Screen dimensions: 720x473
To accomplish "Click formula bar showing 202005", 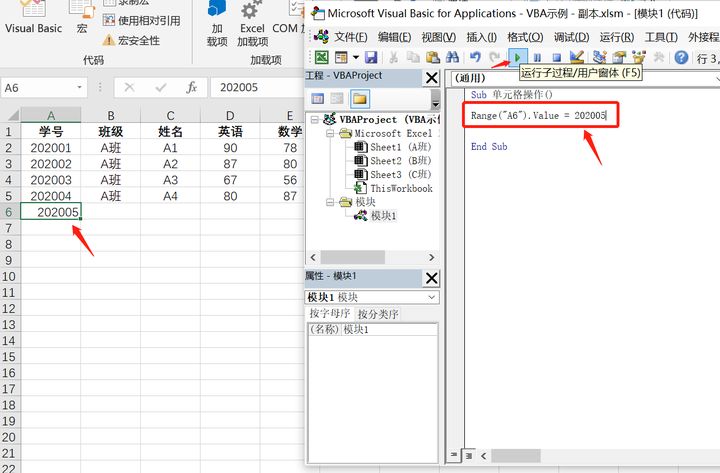I will click(257, 87).
